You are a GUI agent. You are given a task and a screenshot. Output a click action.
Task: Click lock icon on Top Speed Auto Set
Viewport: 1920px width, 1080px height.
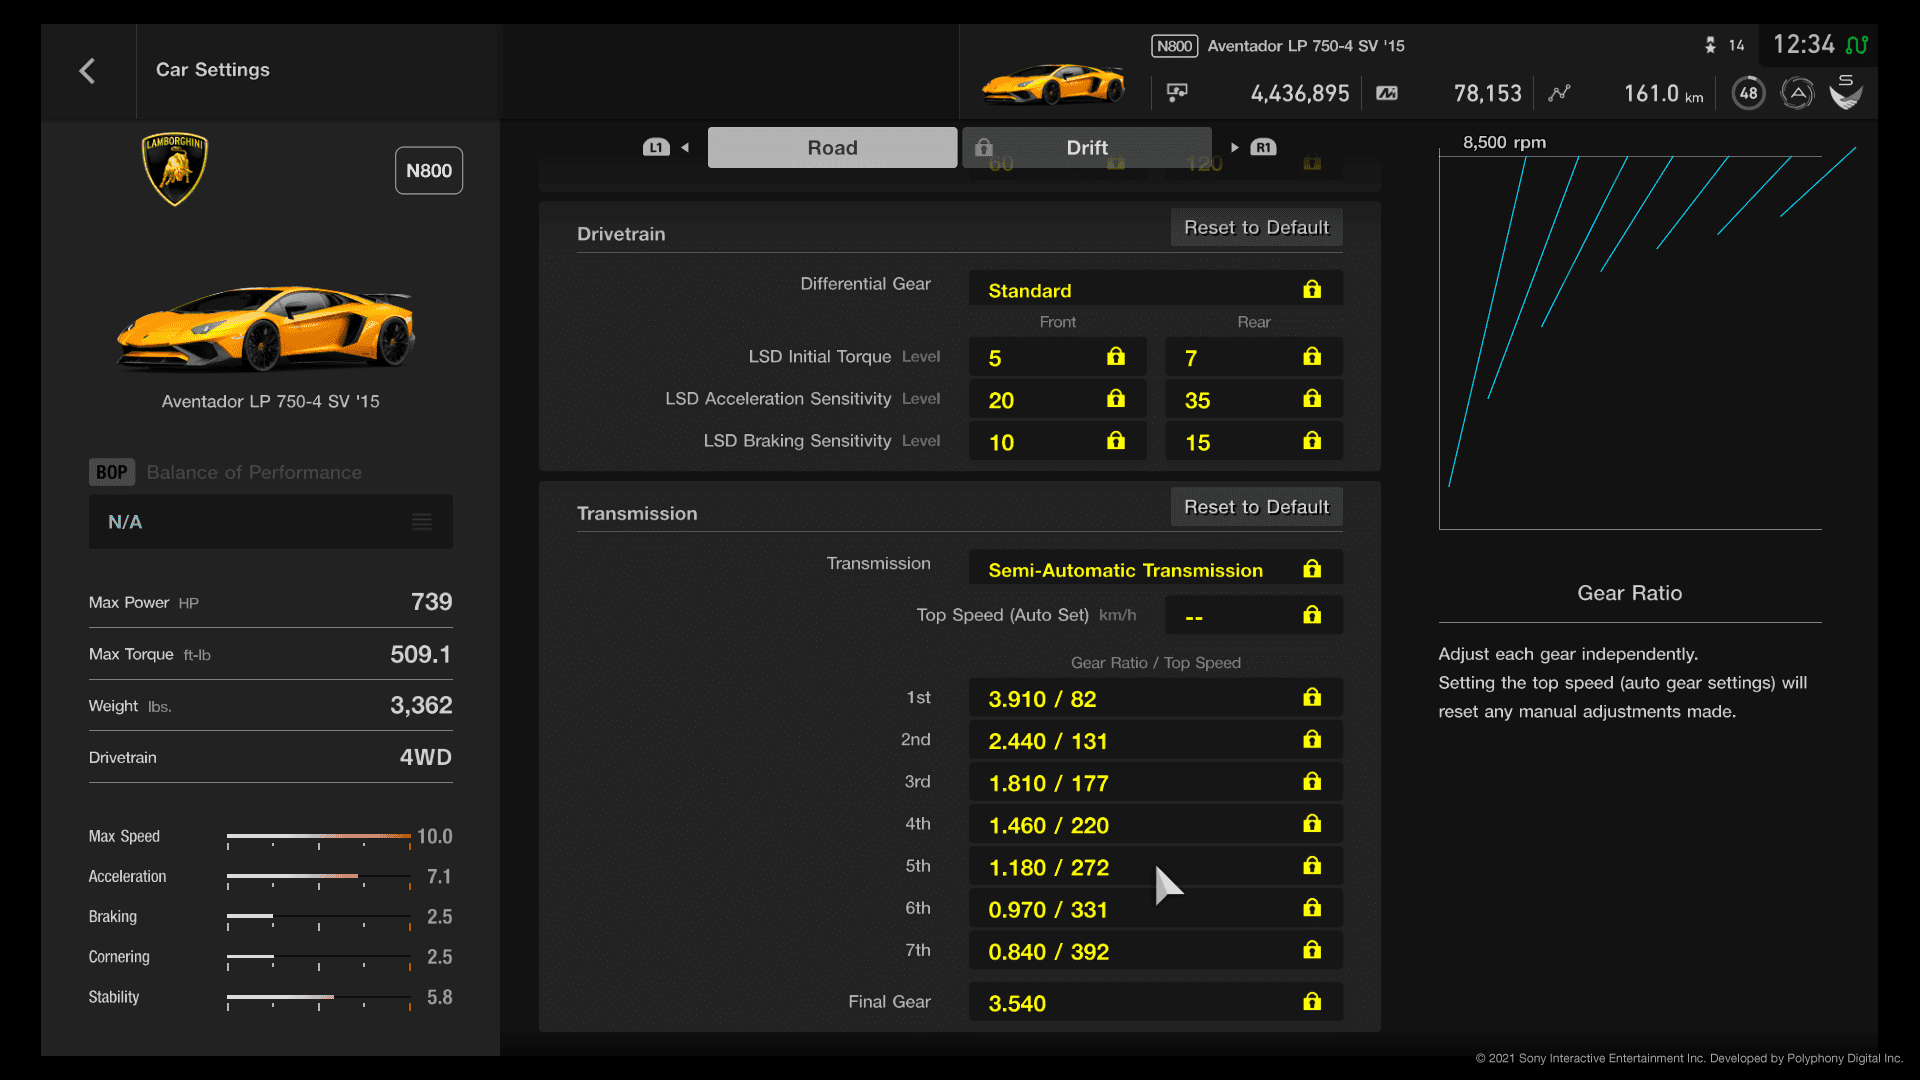click(x=1312, y=615)
